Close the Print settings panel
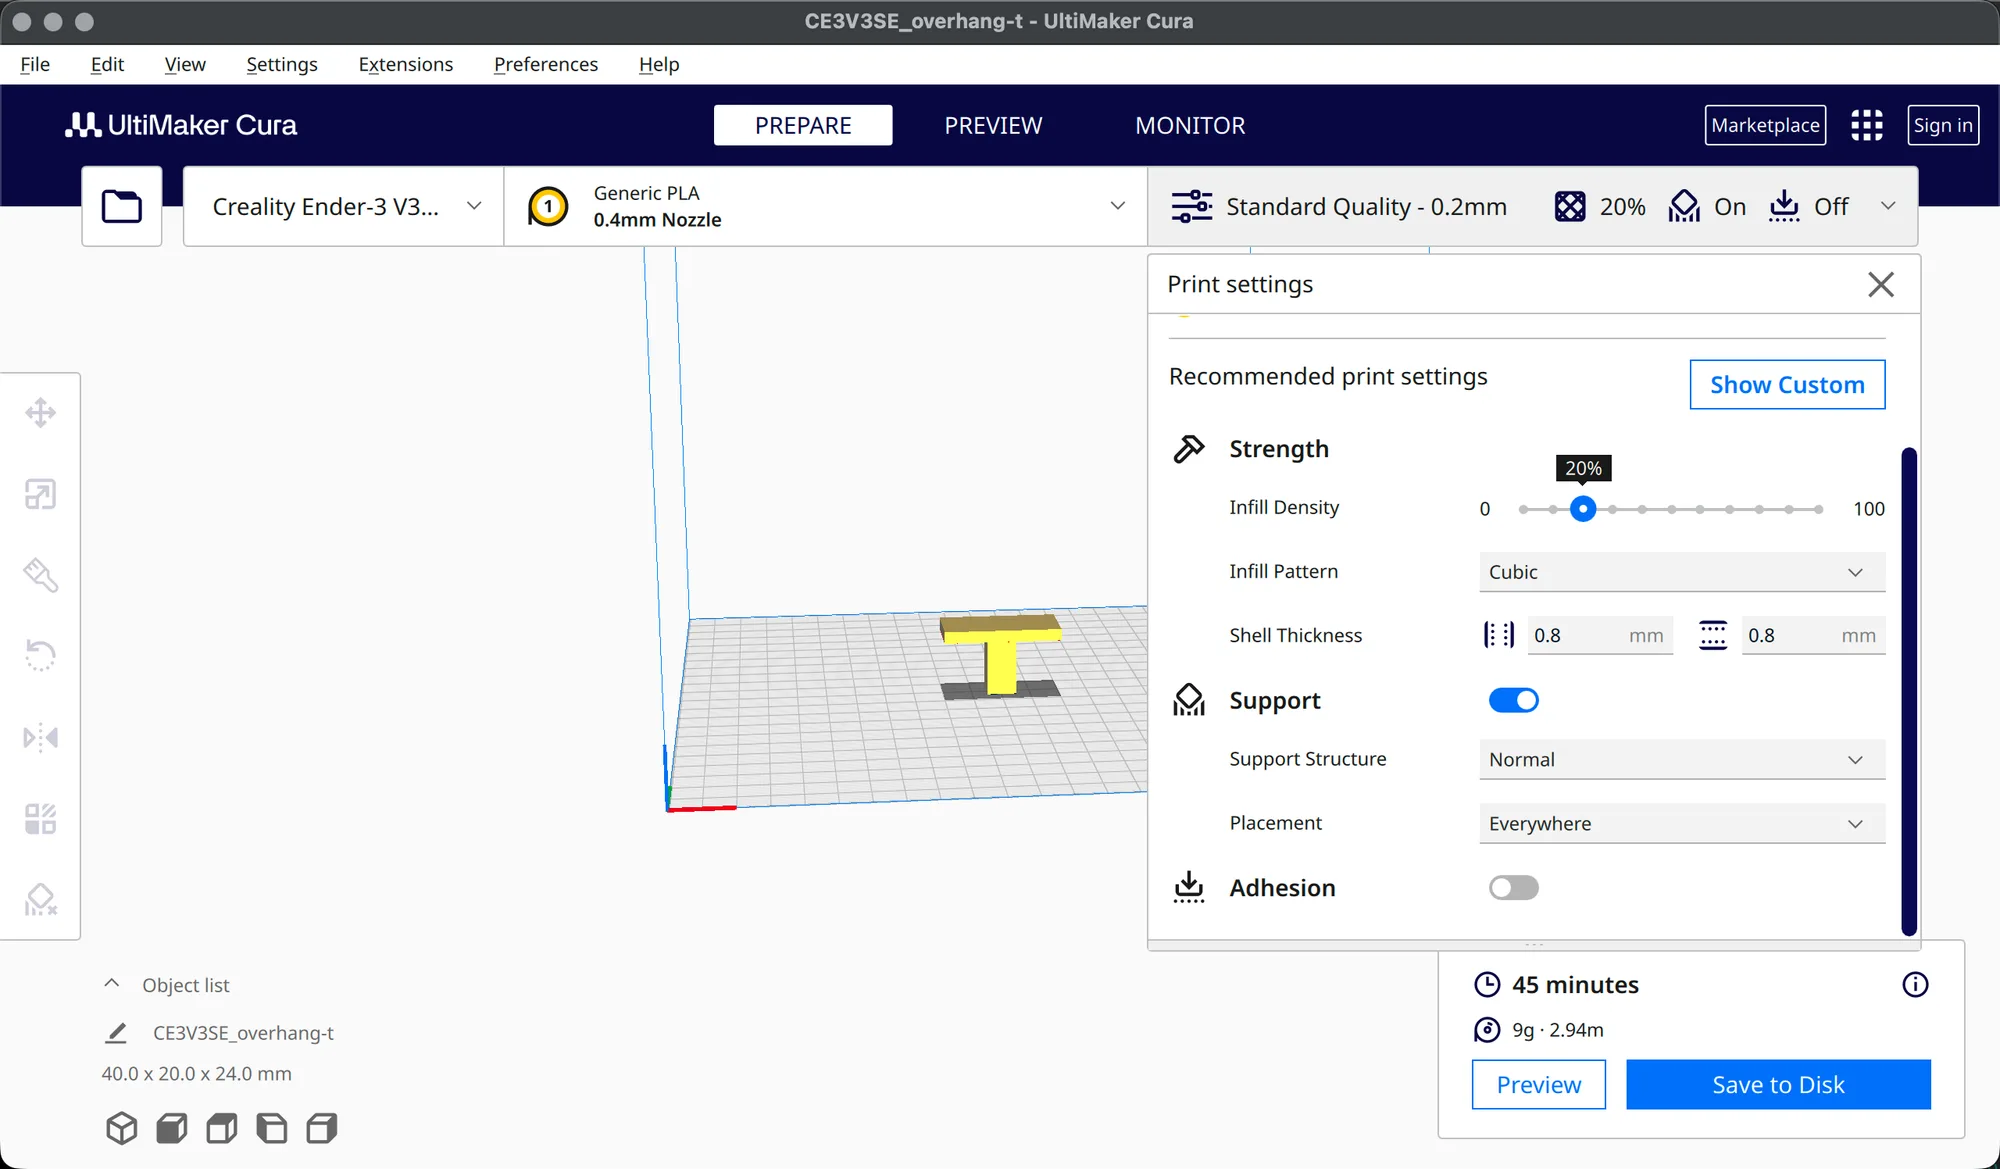Image resolution: width=2000 pixels, height=1169 pixels. pos(1881,284)
